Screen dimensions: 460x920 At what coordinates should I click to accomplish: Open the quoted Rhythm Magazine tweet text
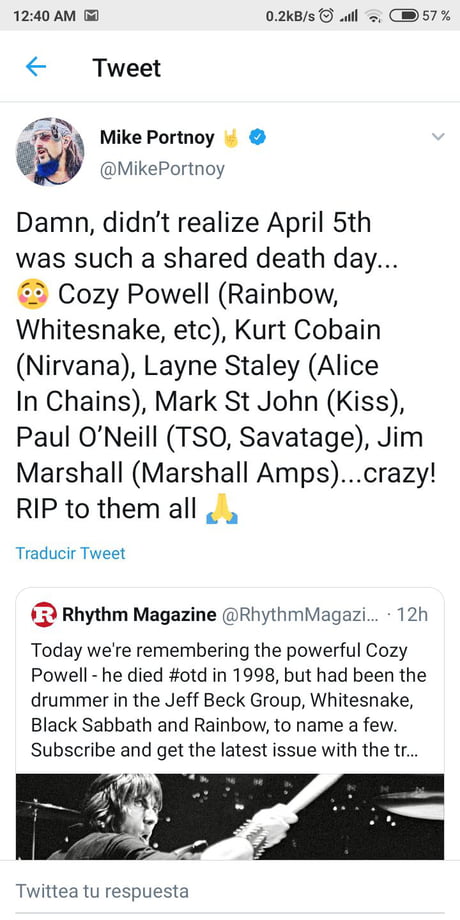(x=229, y=701)
